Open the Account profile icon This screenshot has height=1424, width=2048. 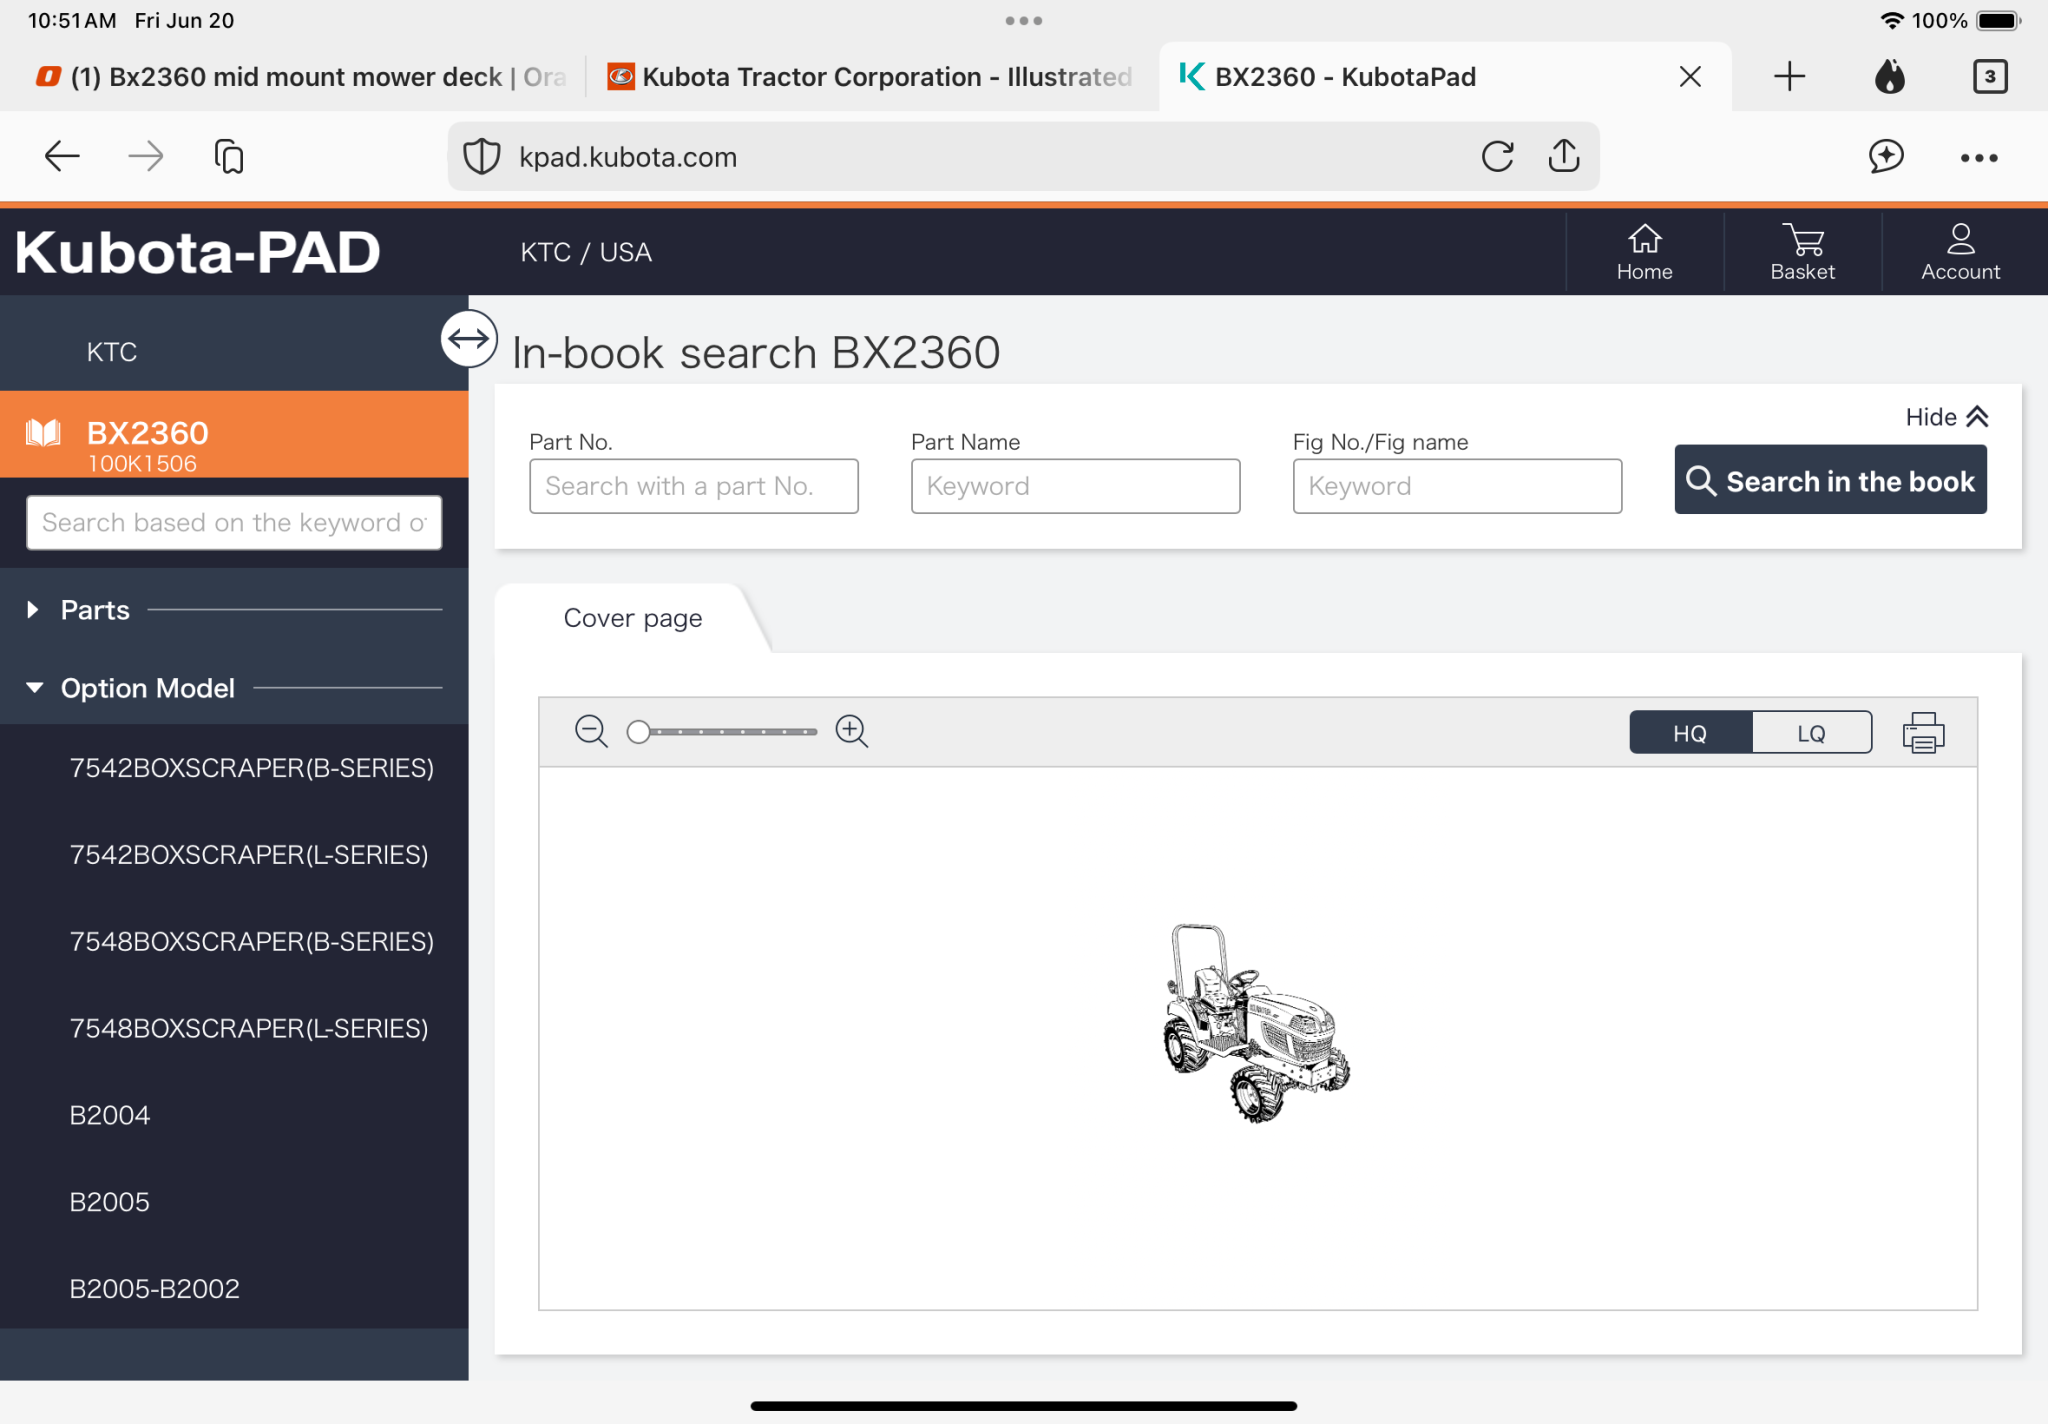click(1960, 252)
